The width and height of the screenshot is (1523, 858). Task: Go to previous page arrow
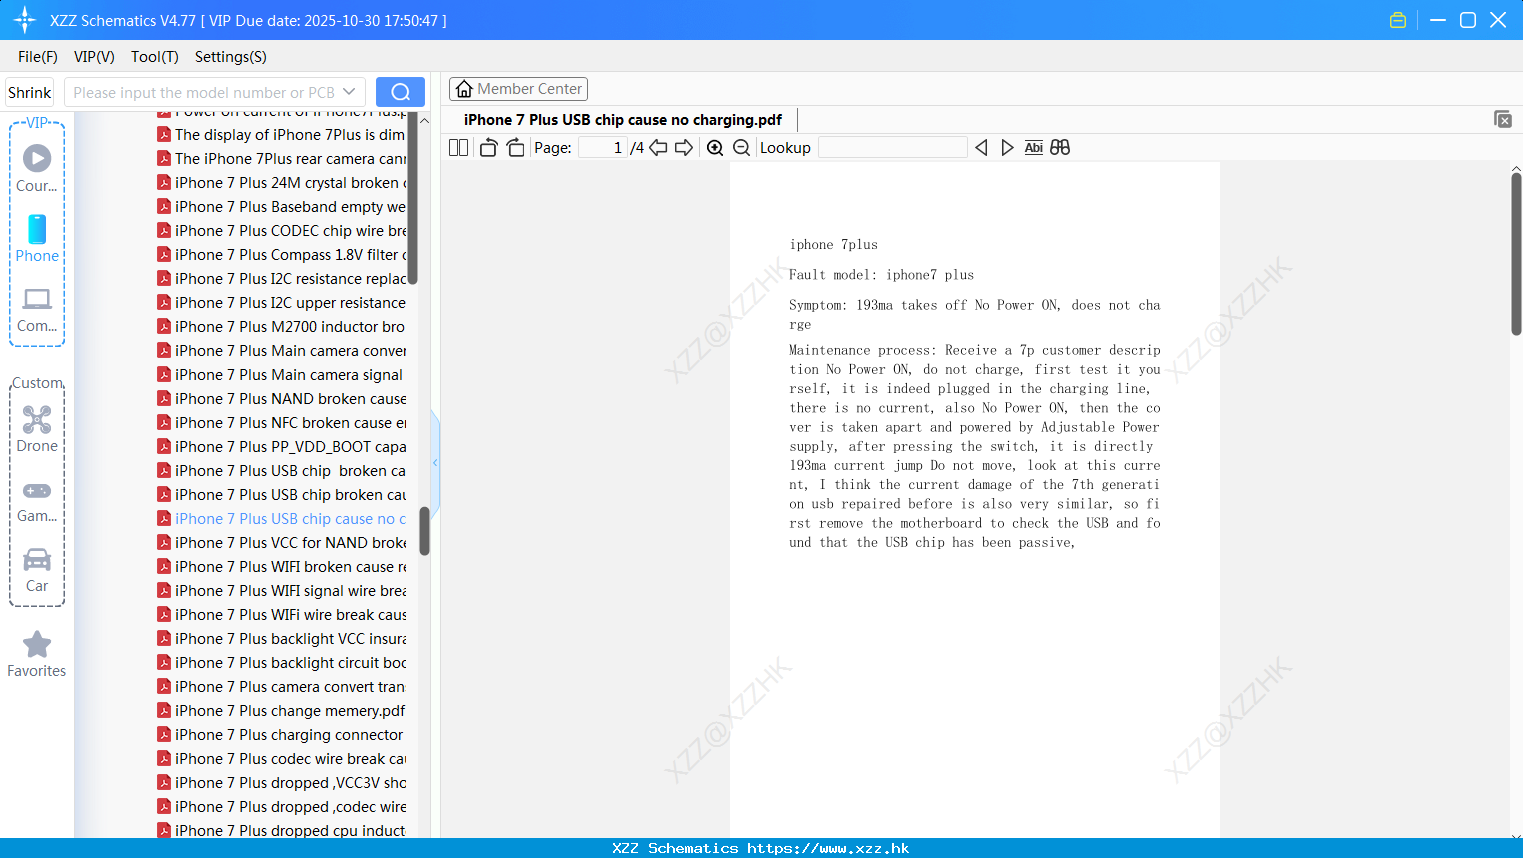click(658, 148)
